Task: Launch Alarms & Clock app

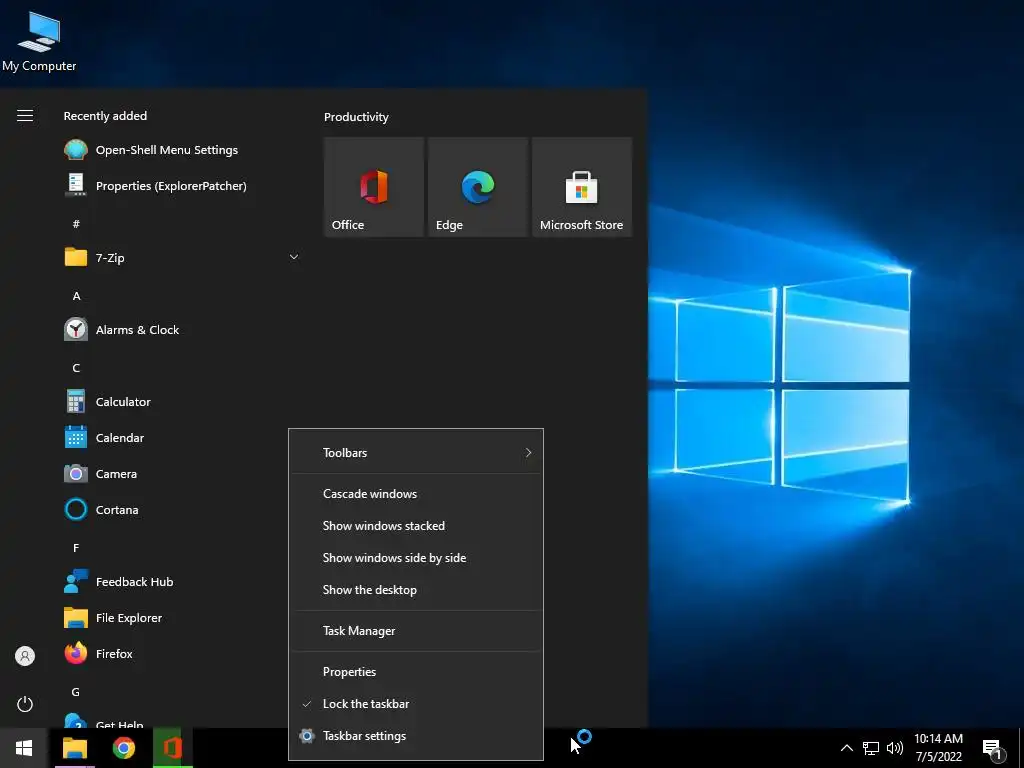Action: point(183,330)
